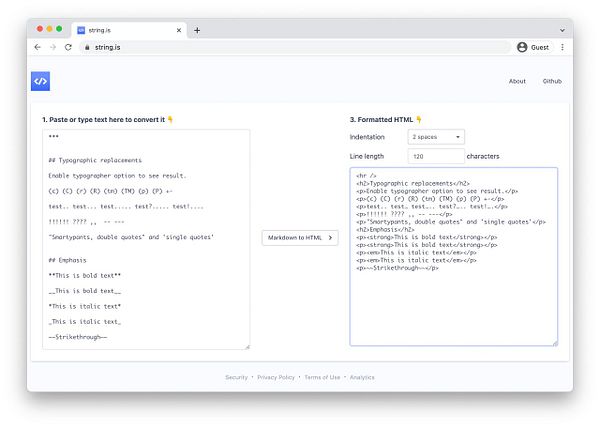
Task: Click the string.is tab favicon
Action: [x=81, y=30]
